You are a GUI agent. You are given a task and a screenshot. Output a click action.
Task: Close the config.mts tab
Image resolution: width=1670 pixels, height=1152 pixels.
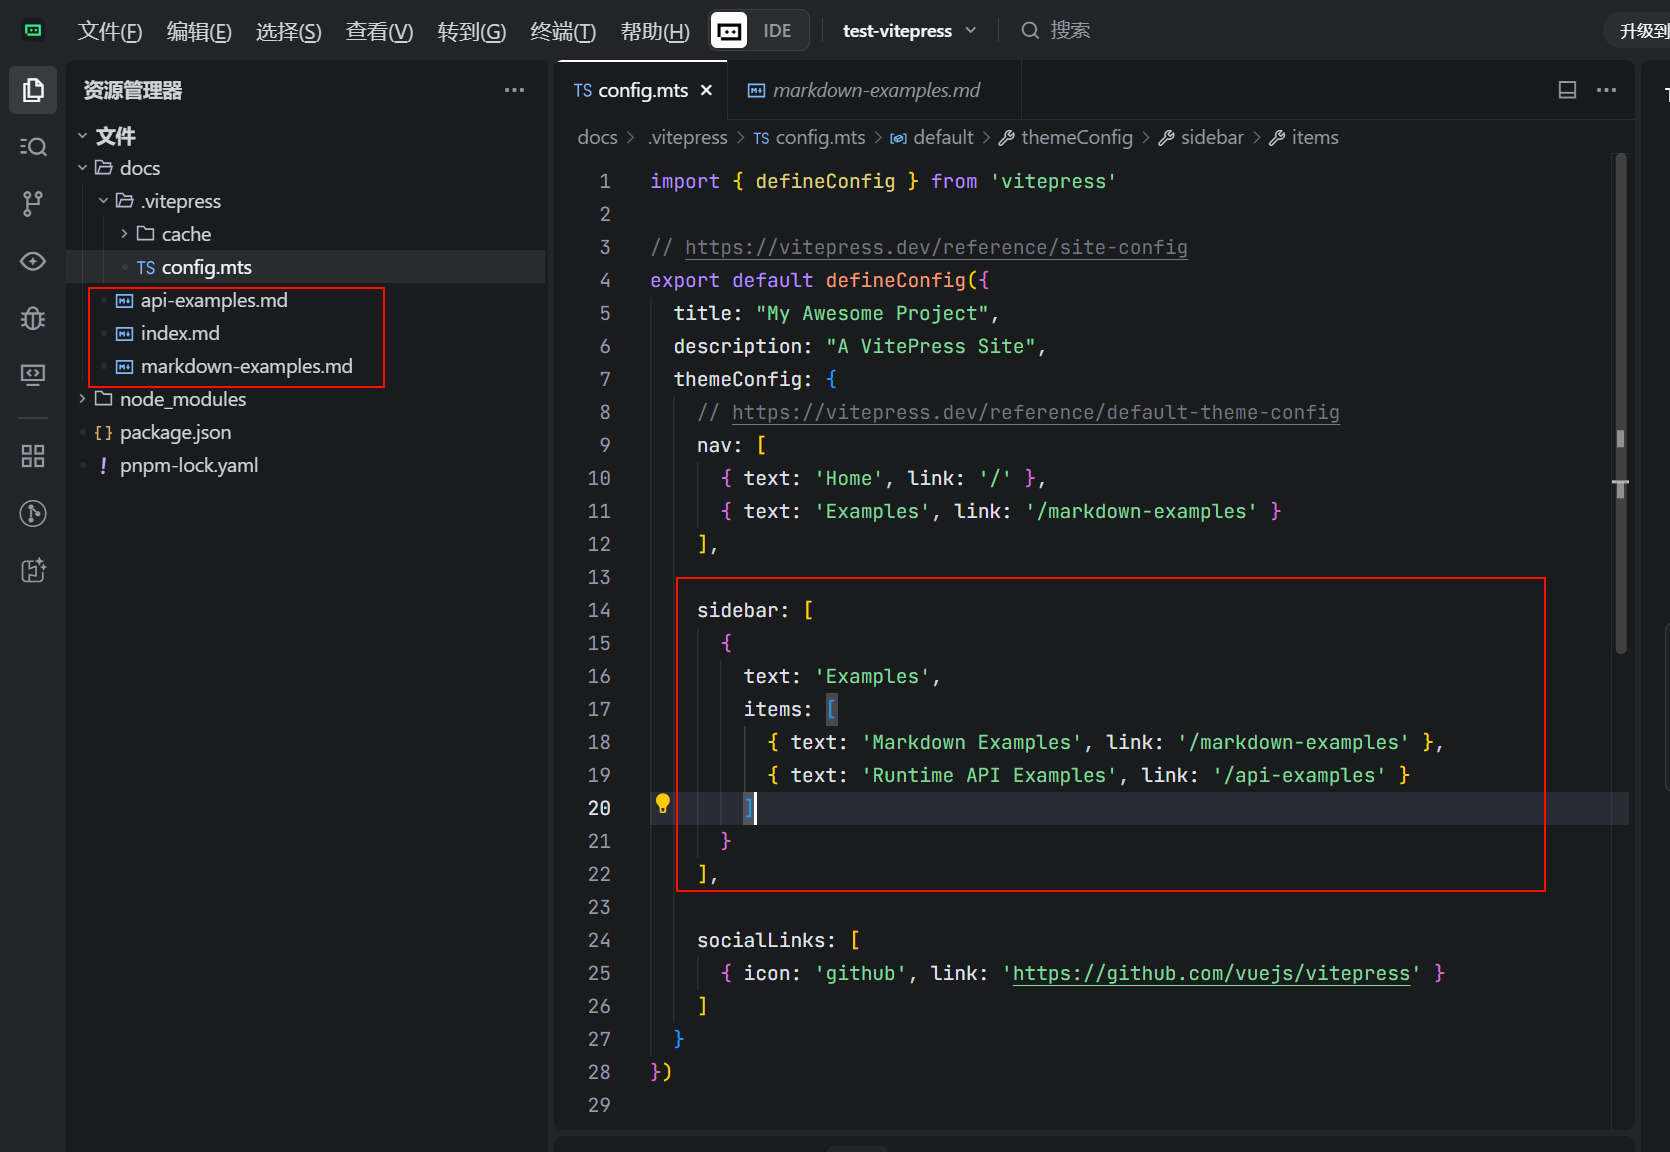pos(706,90)
